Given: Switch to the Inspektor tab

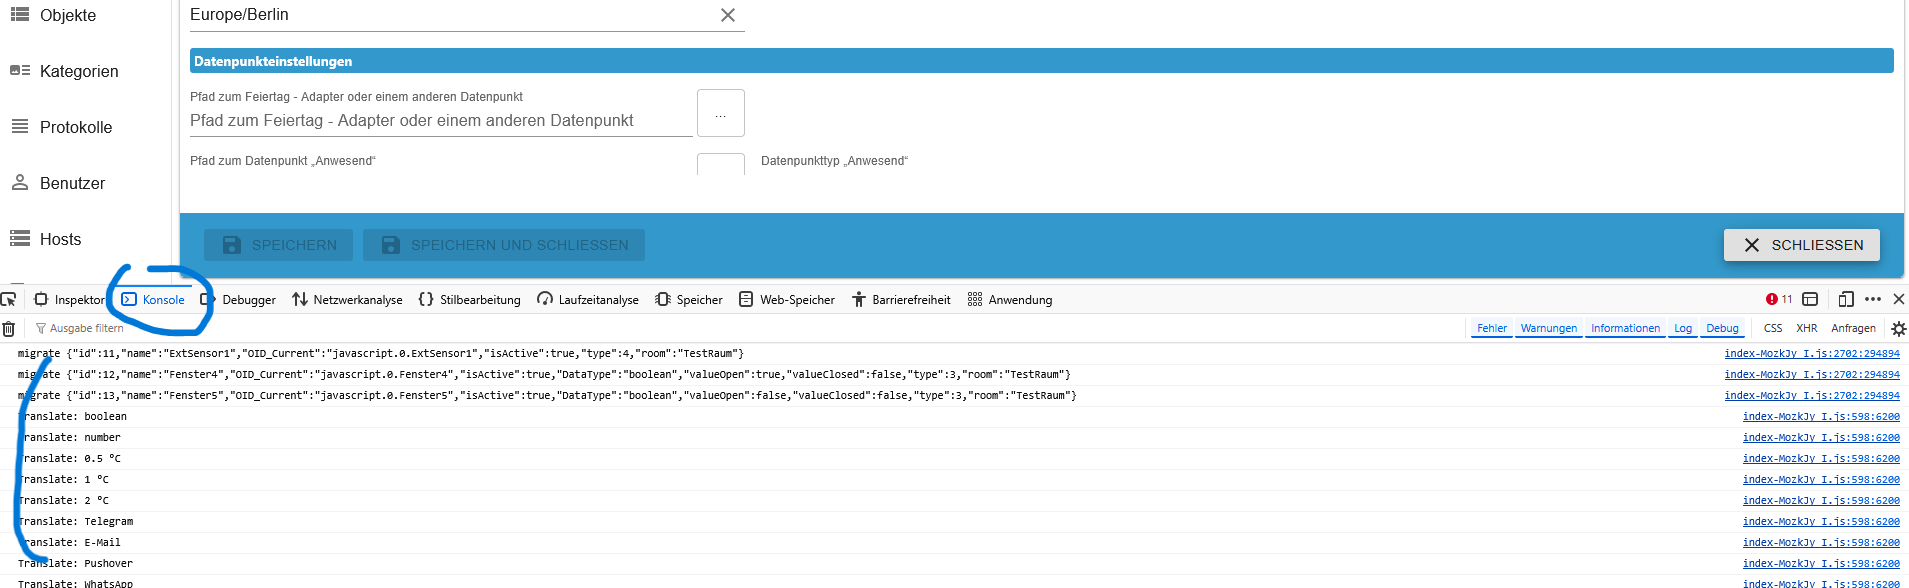Looking at the screenshot, I should click(69, 300).
